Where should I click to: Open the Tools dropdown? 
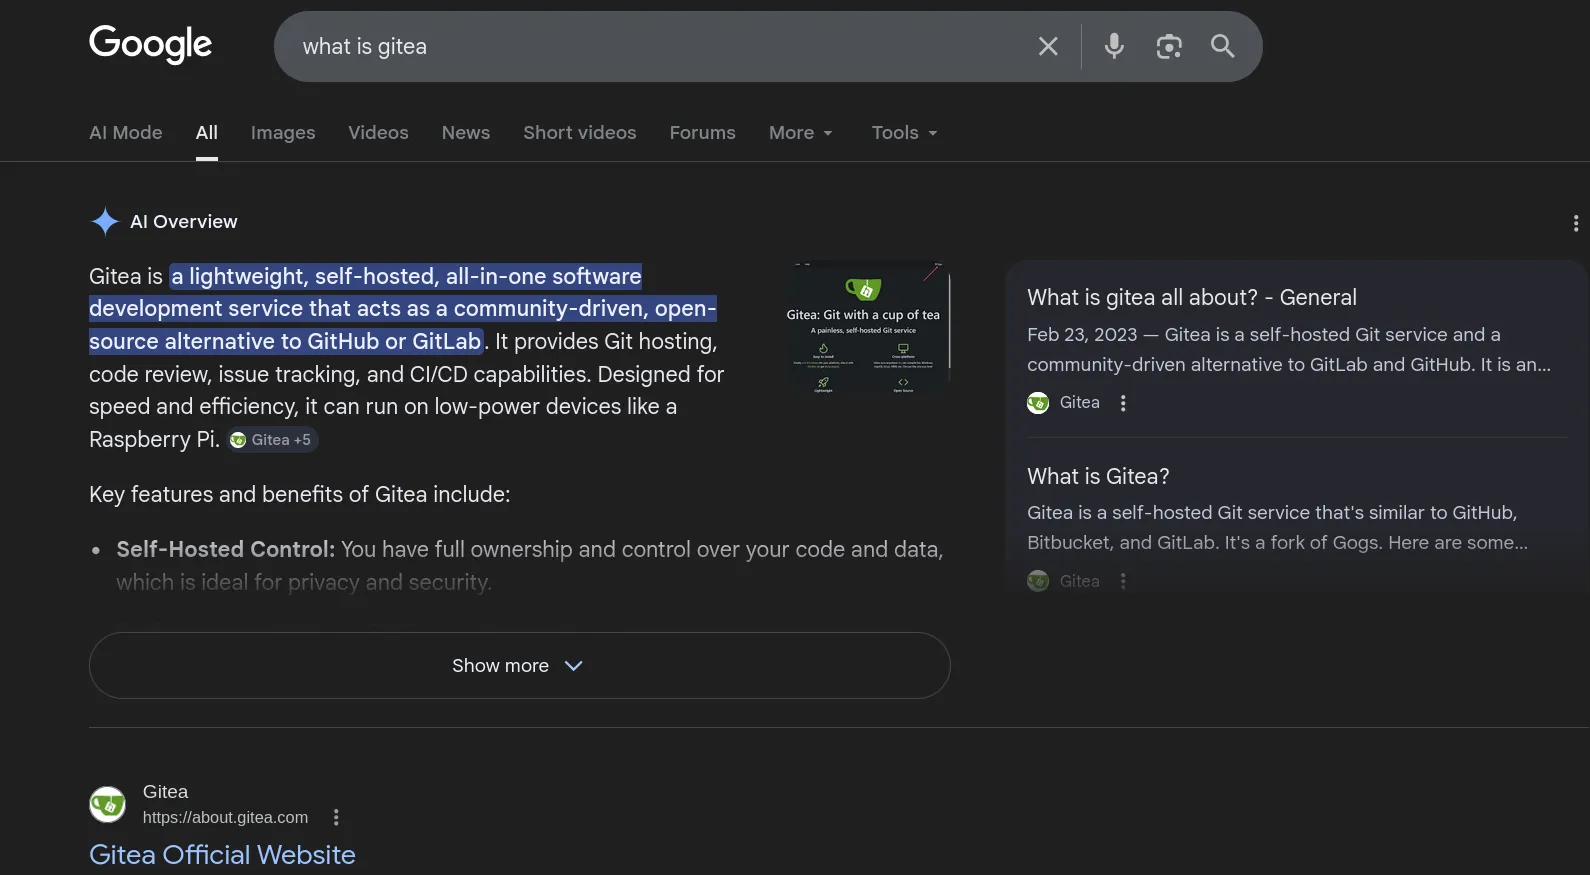tap(905, 132)
